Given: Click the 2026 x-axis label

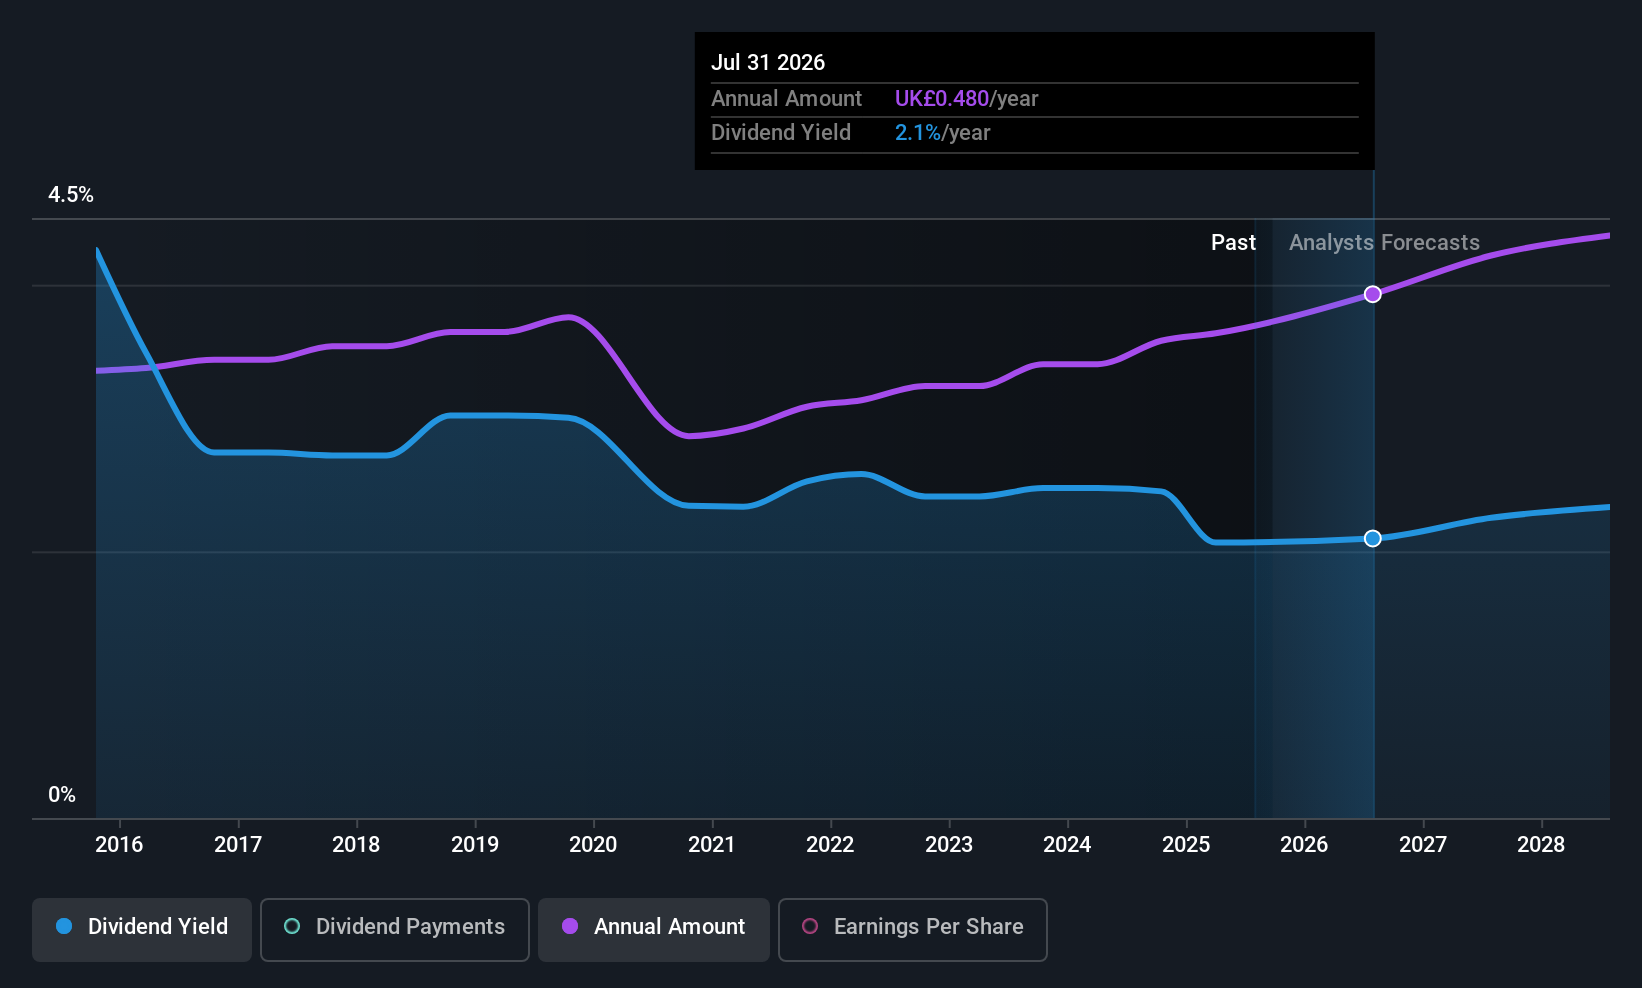Looking at the screenshot, I should pyautogui.click(x=1304, y=845).
